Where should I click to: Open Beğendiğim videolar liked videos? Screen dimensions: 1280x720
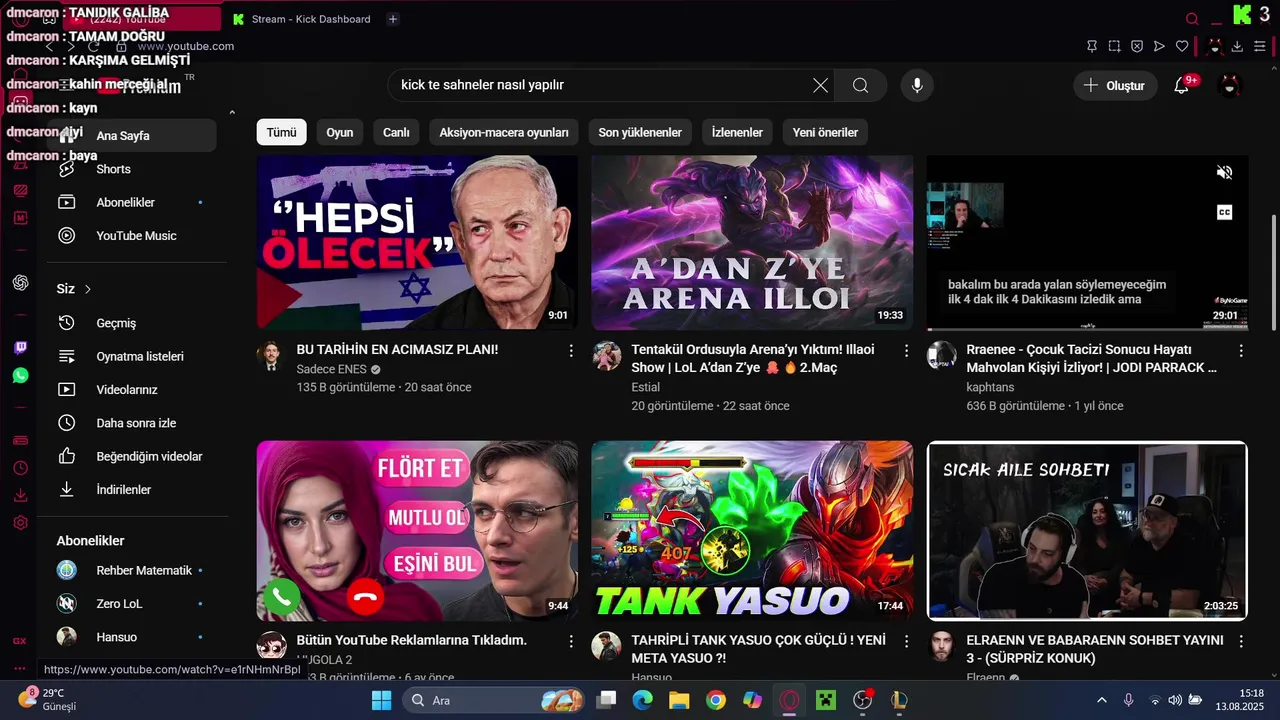point(132,456)
